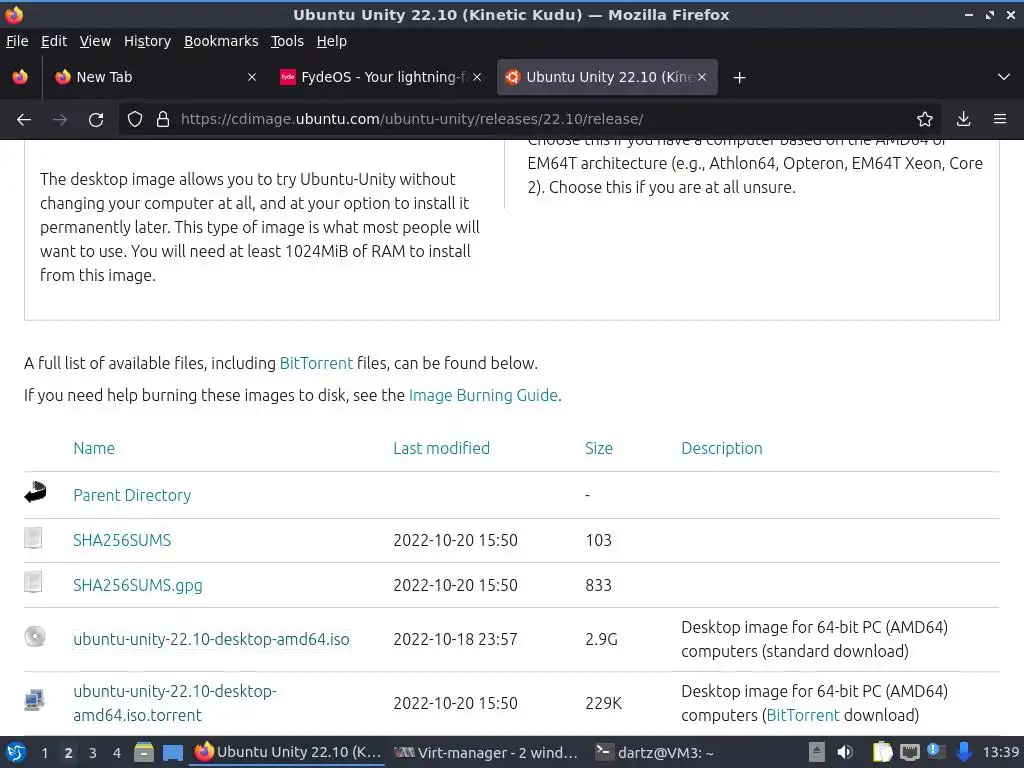The height and width of the screenshot is (768, 1024).
Task: Download ubuntu-unity-22.10-desktop-amd64.iso
Action: coord(212,639)
